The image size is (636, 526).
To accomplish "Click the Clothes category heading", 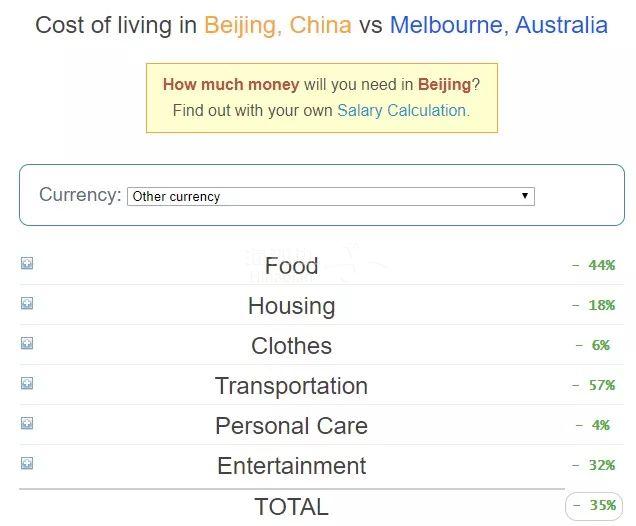I will click(x=291, y=346).
